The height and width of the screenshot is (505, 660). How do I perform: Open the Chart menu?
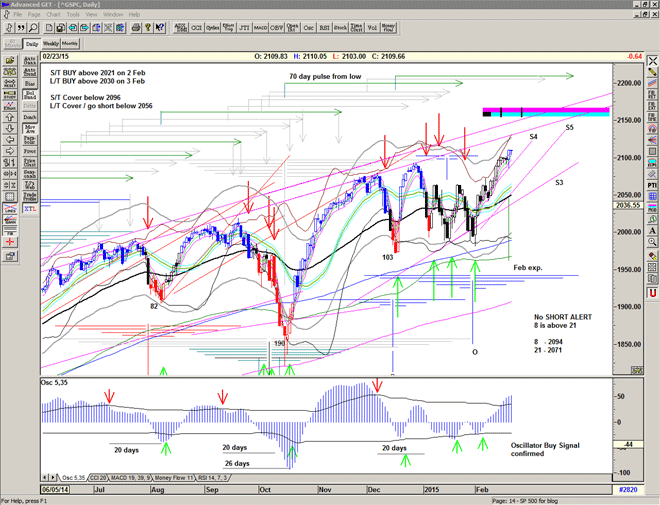pos(52,15)
